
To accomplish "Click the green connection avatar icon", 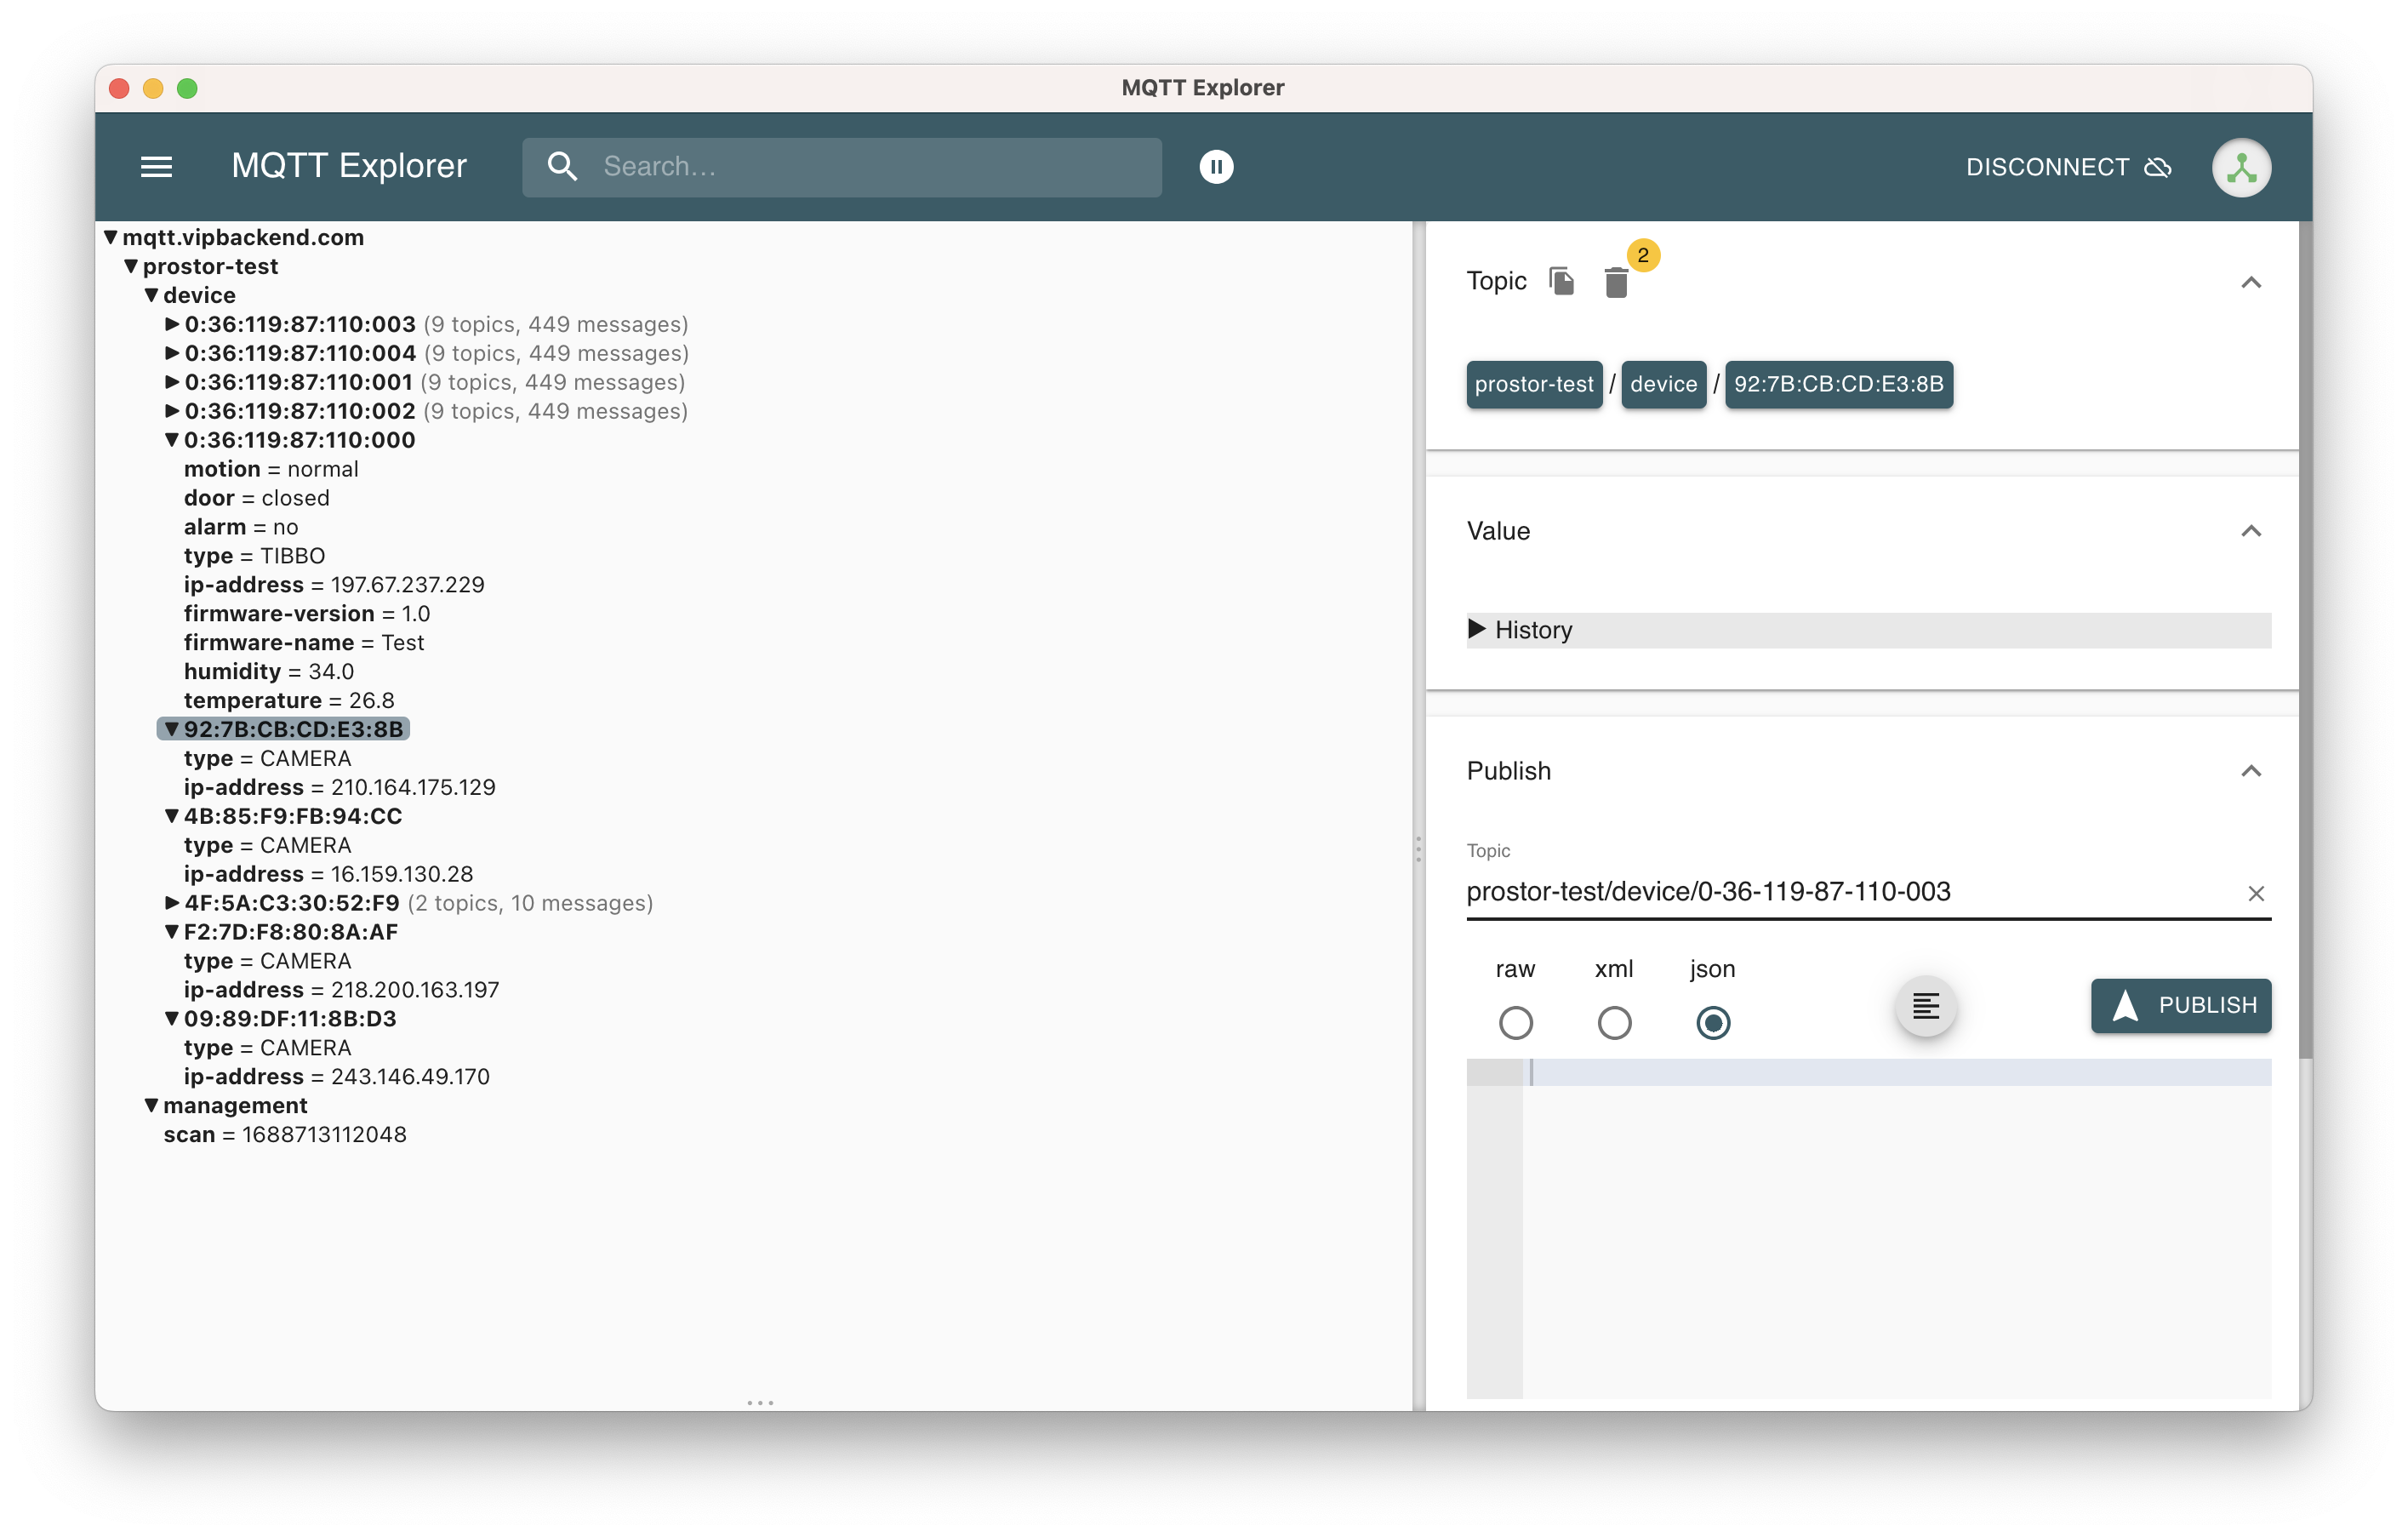I will (2240, 167).
